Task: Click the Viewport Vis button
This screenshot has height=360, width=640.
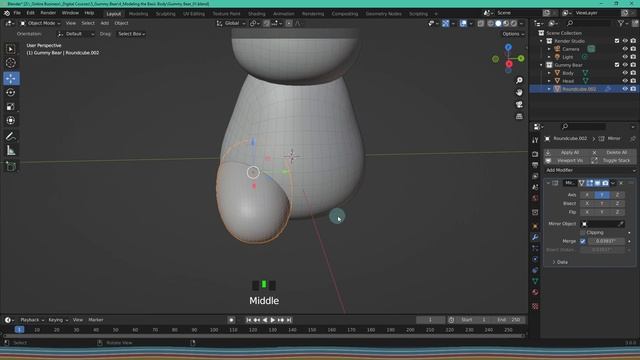Action: point(567,160)
